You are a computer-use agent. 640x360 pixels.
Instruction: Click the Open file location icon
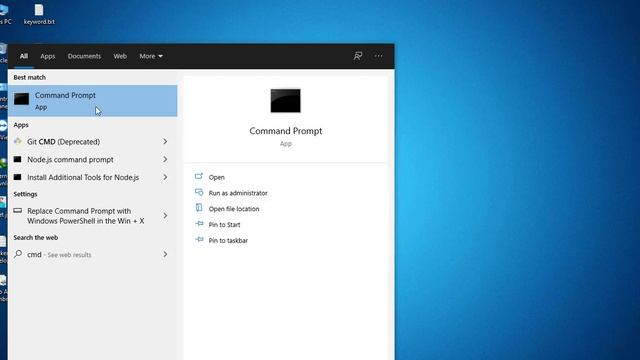click(199, 207)
